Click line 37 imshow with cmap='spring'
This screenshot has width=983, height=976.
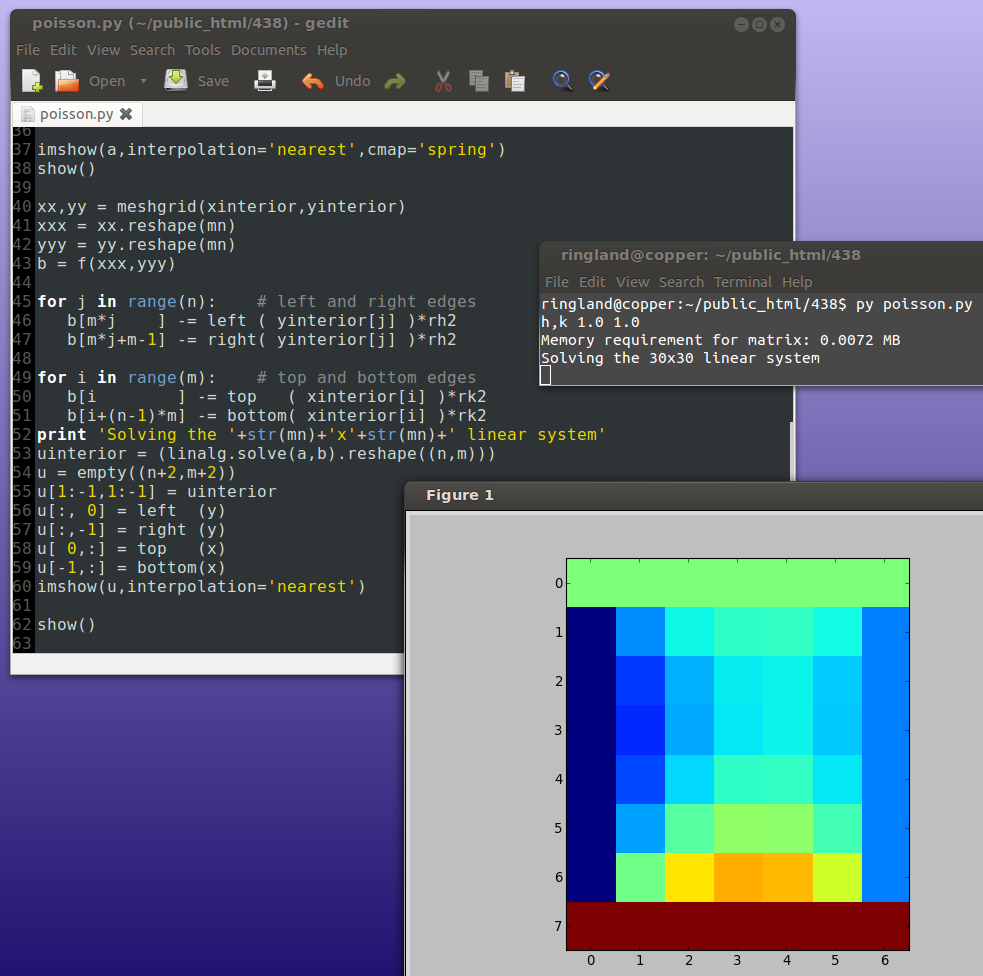271,150
